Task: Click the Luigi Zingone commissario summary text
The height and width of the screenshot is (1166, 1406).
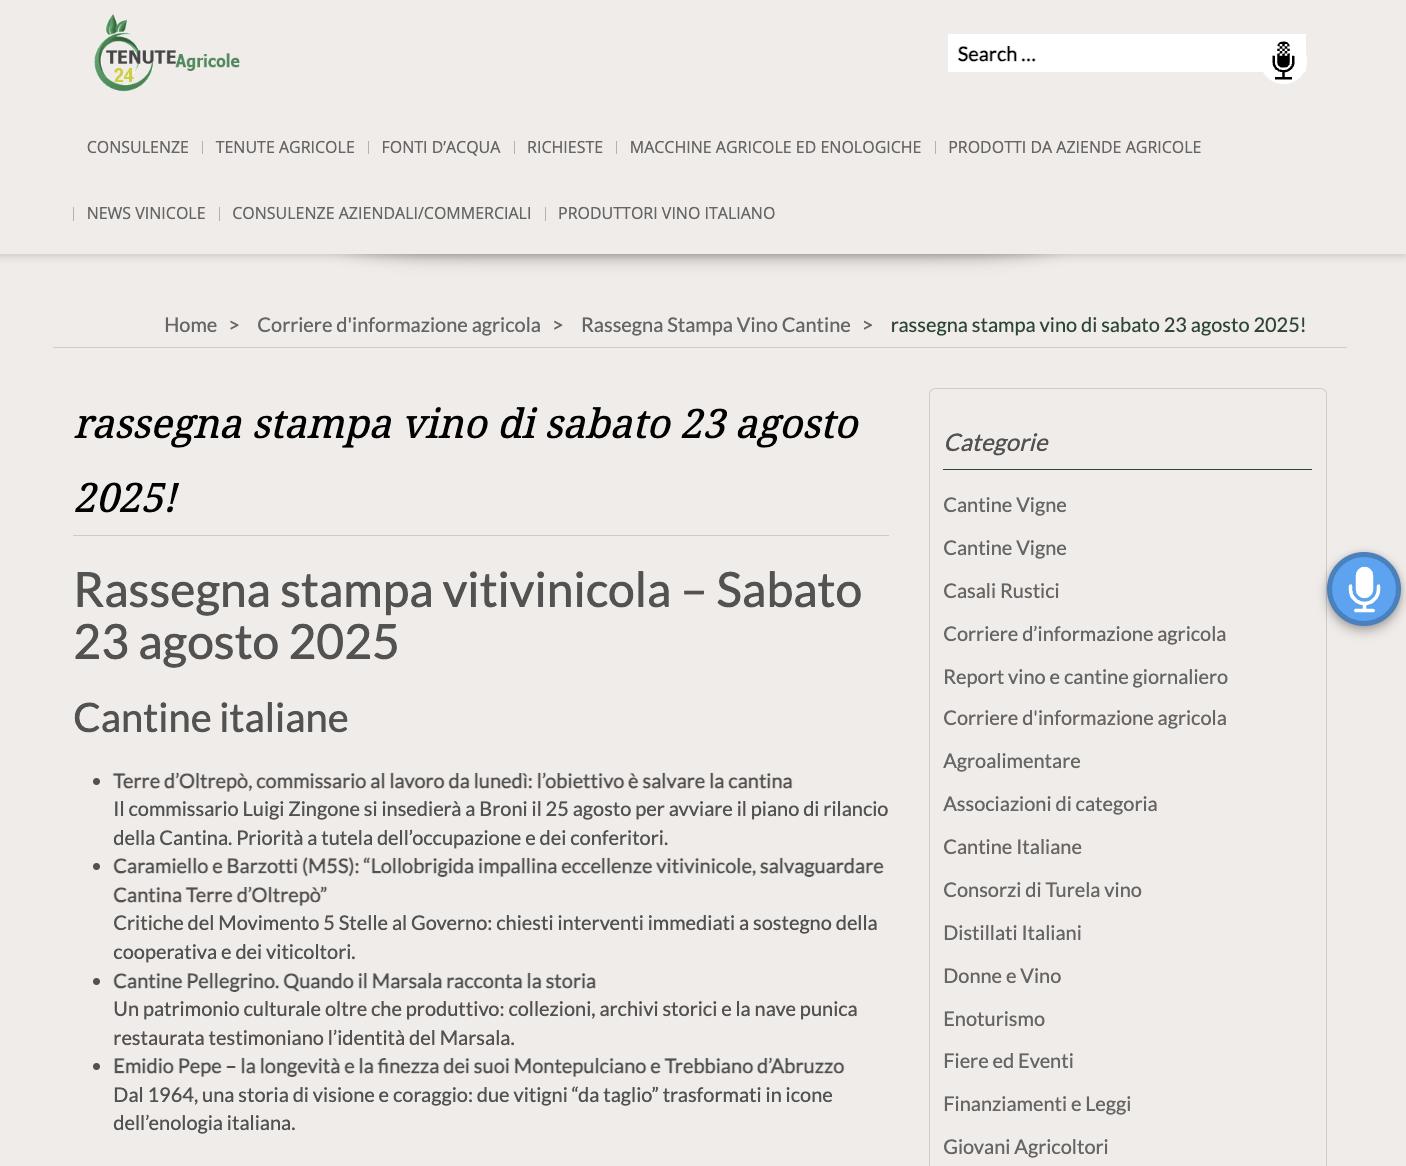Action: 500,823
